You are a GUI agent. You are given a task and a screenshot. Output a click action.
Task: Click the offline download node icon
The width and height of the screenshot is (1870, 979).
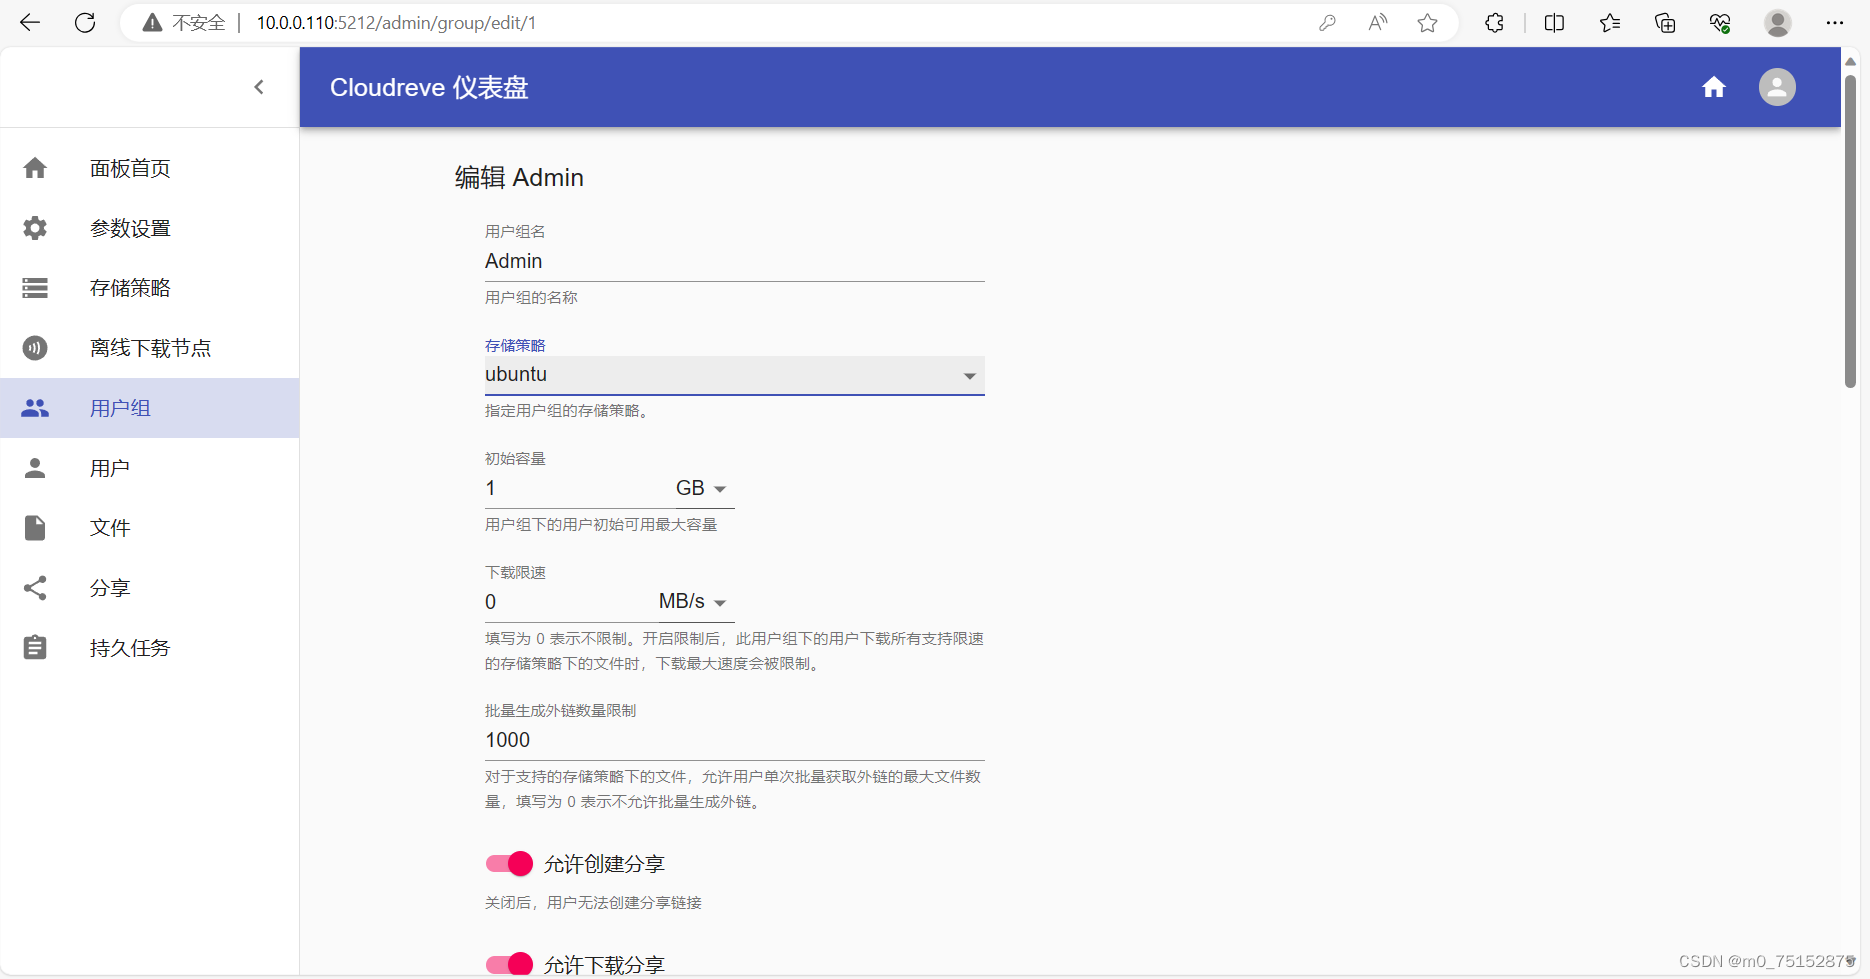[x=35, y=348]
